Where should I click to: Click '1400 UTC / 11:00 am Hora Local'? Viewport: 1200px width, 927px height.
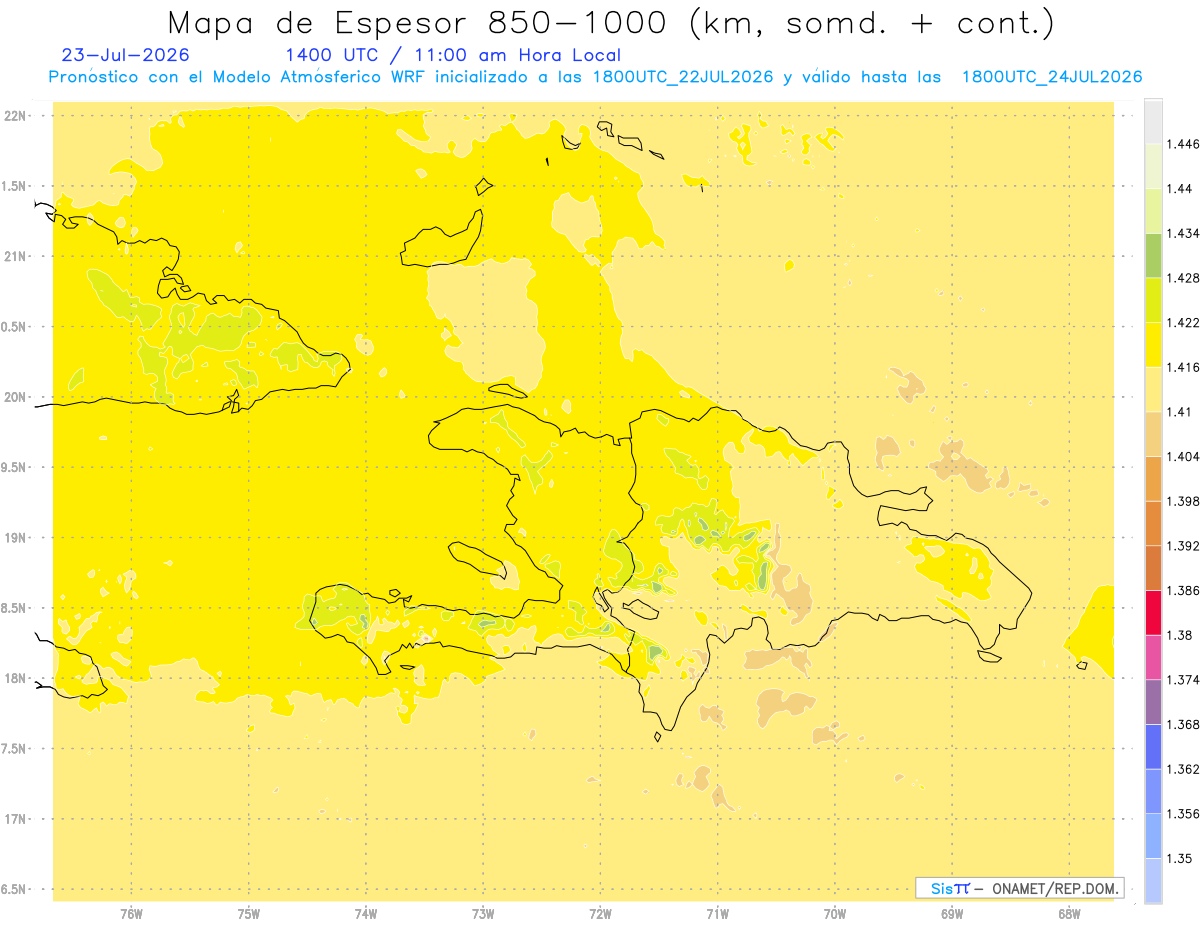[453, 55]
